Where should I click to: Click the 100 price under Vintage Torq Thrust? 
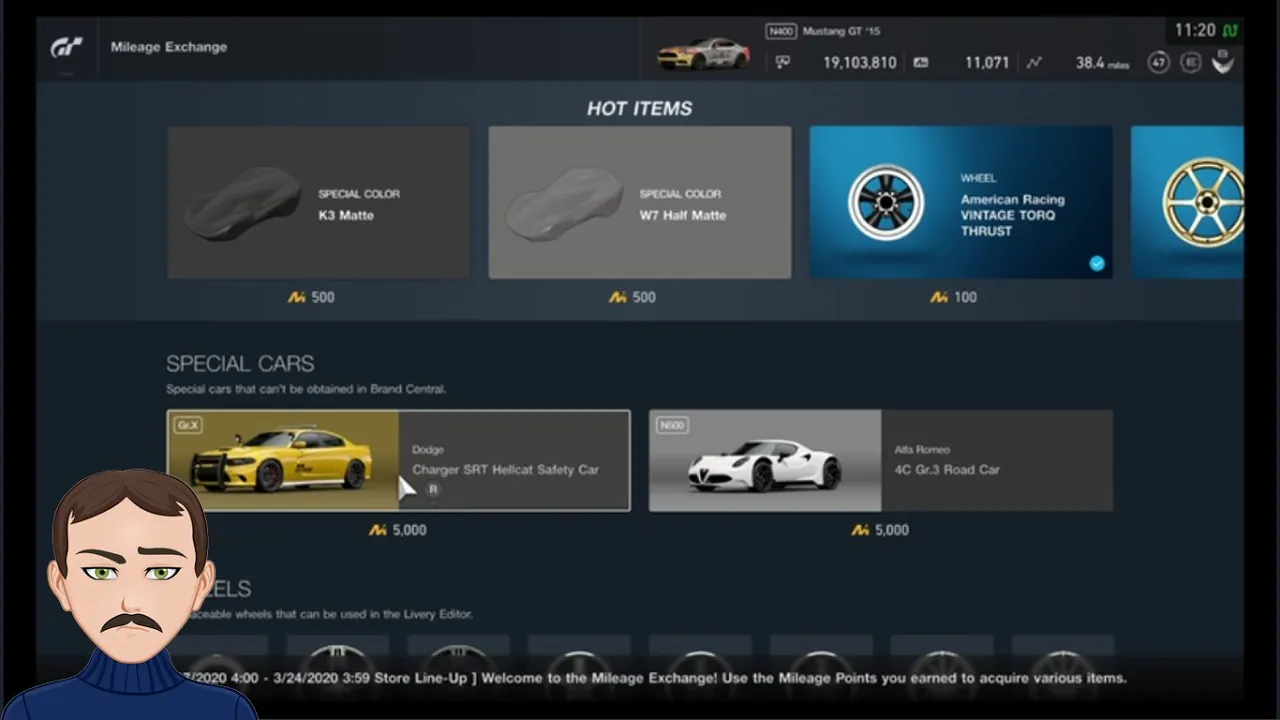click(x=954, y=297)
